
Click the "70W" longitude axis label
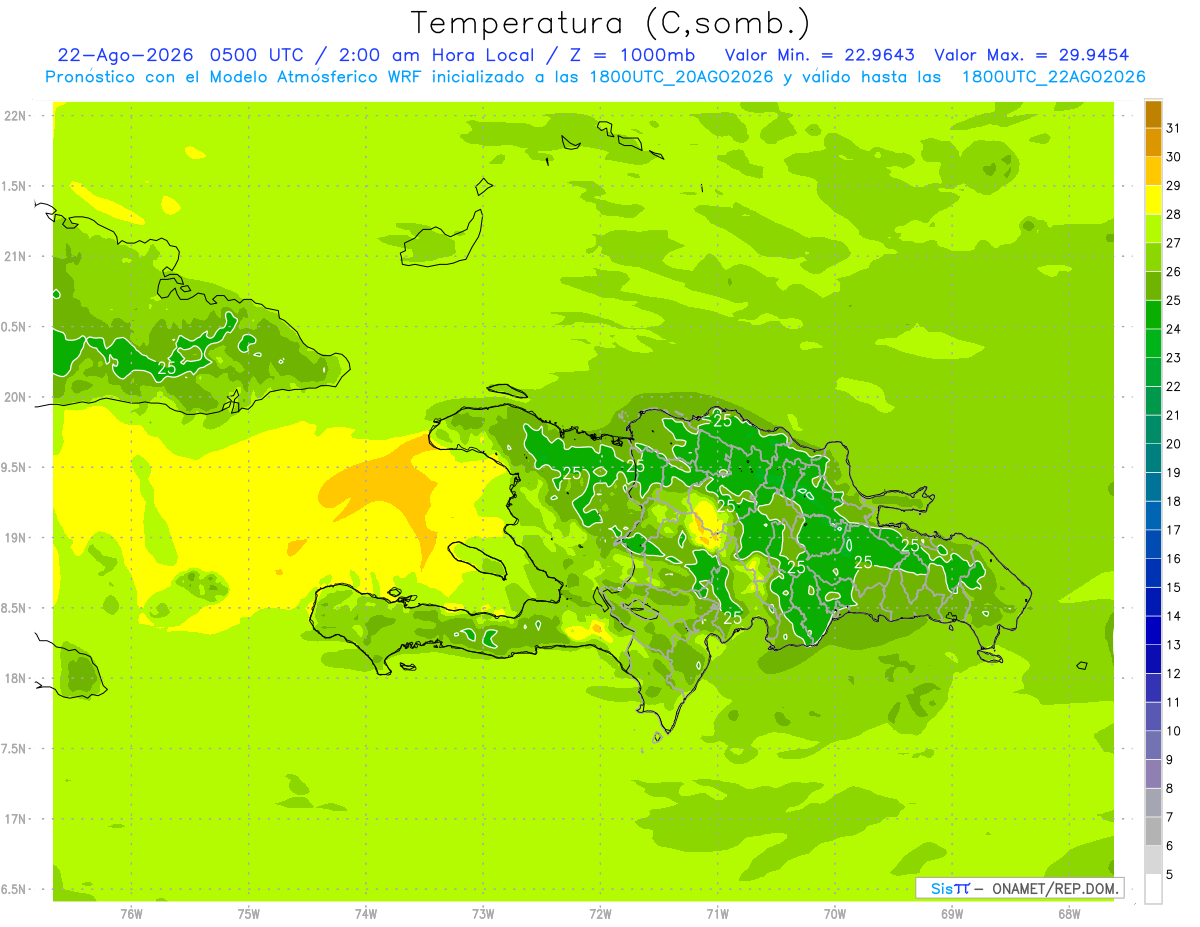tap(835, 913)
